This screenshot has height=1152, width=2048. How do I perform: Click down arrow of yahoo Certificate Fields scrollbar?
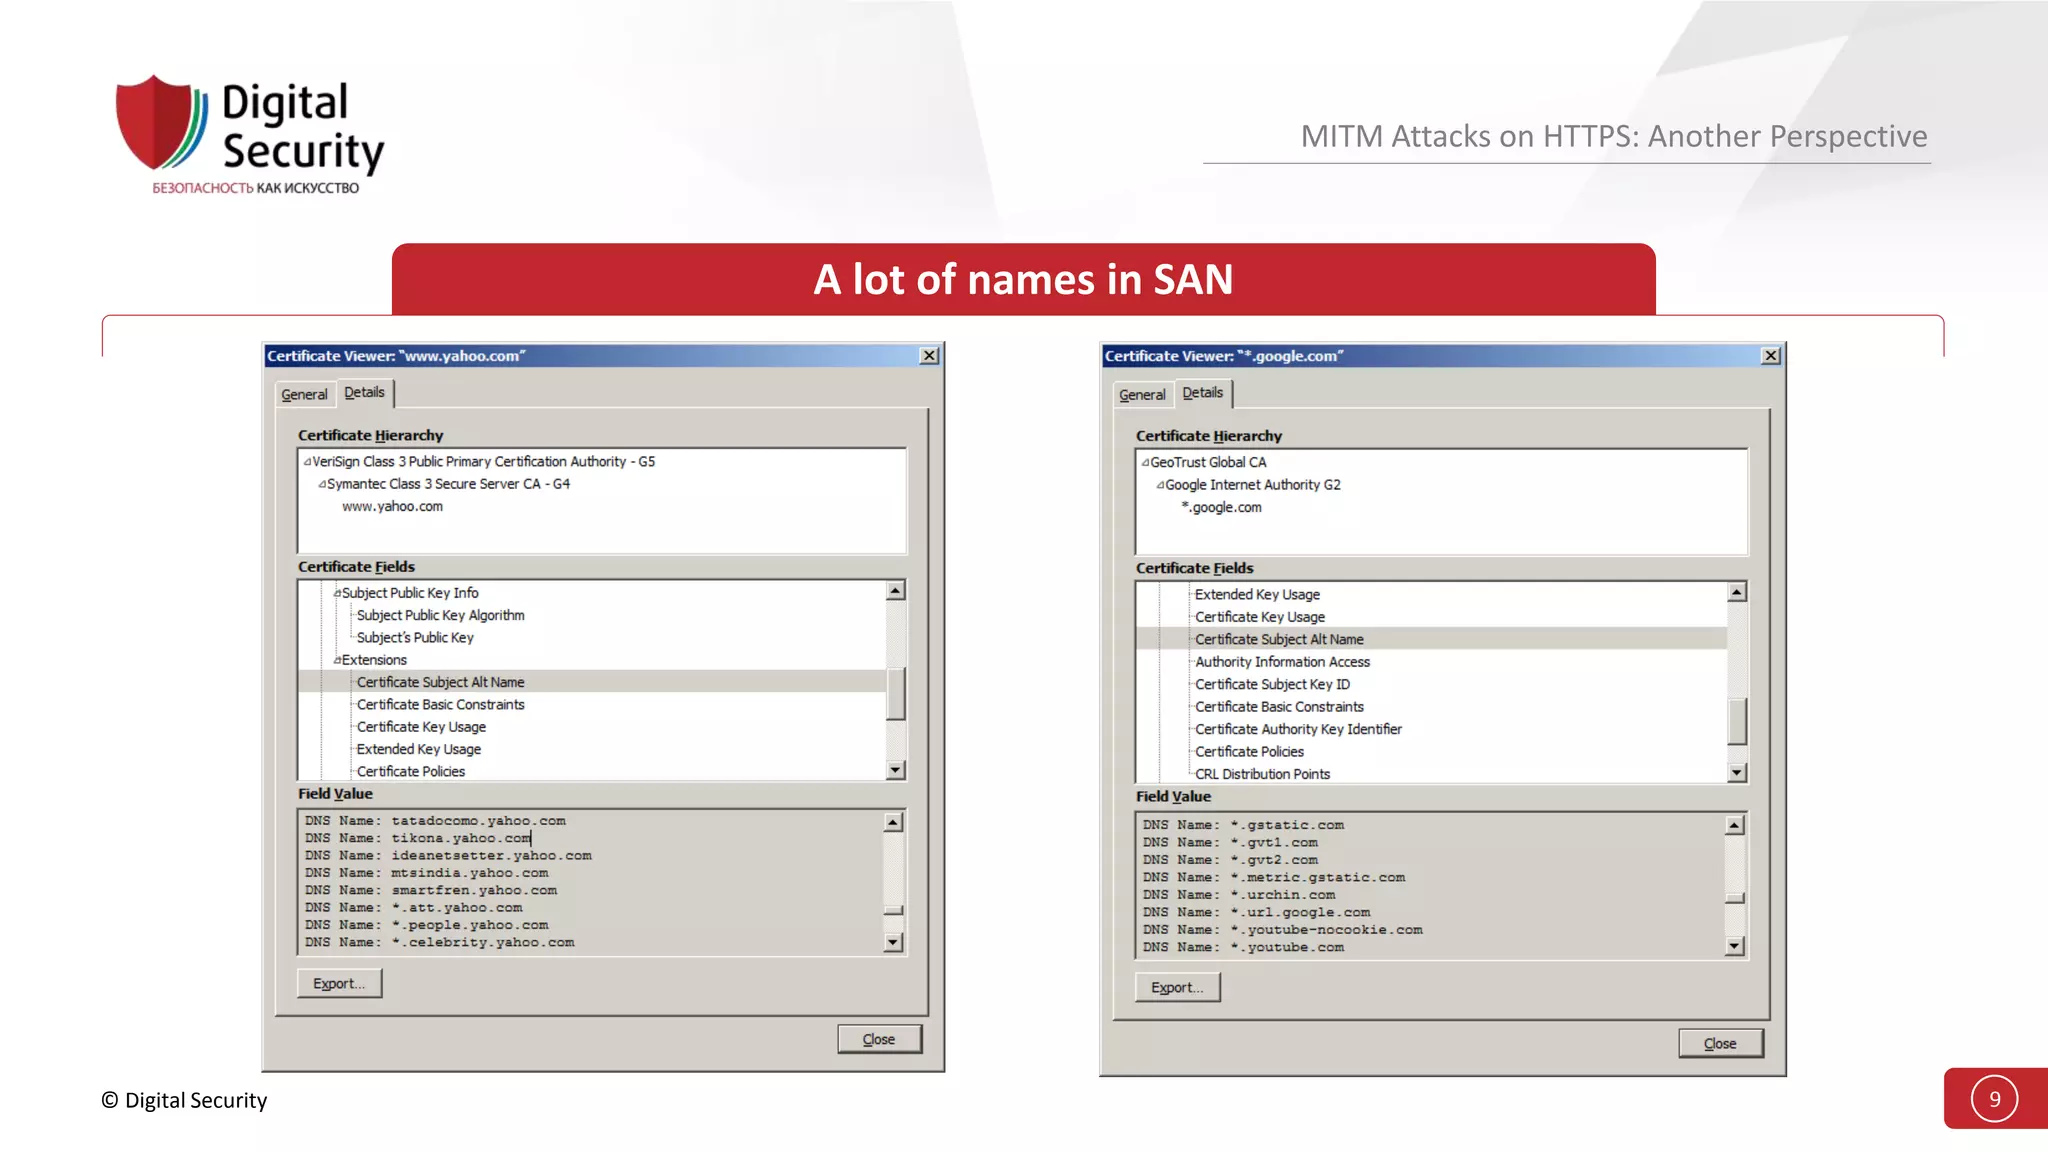pos(896,770)
